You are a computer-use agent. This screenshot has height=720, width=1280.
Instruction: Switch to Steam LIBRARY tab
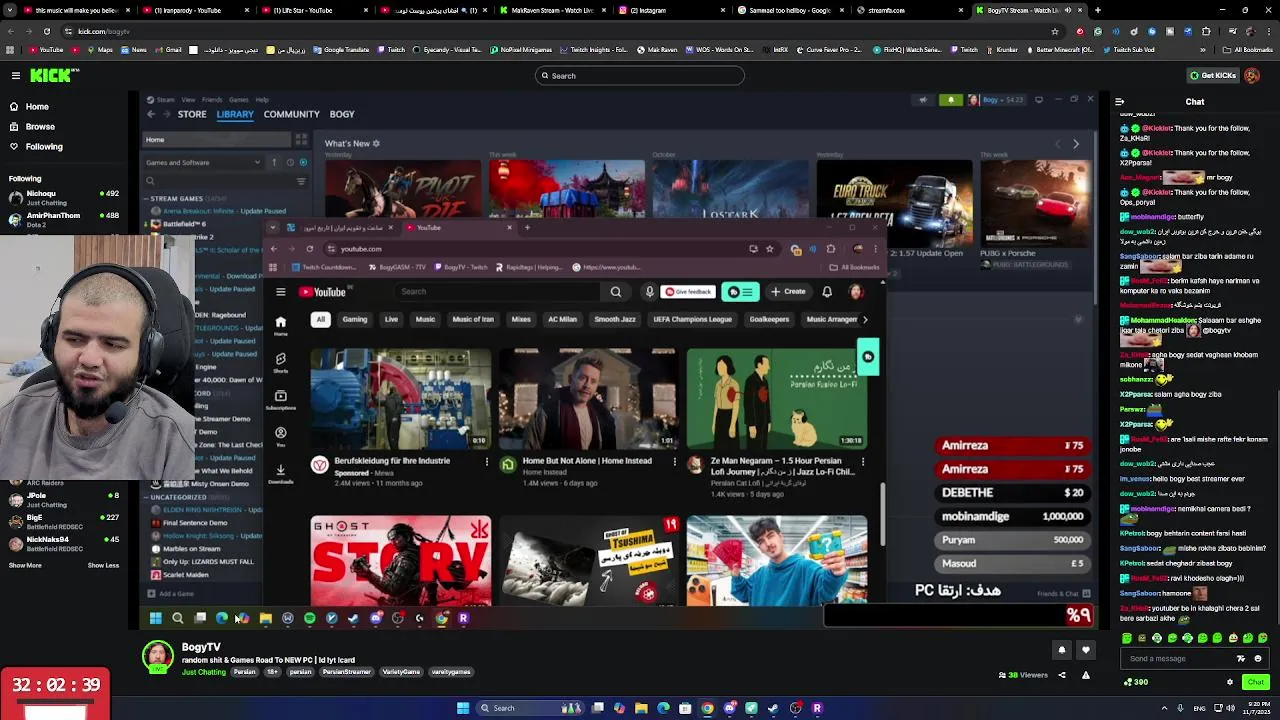(235, 114)
